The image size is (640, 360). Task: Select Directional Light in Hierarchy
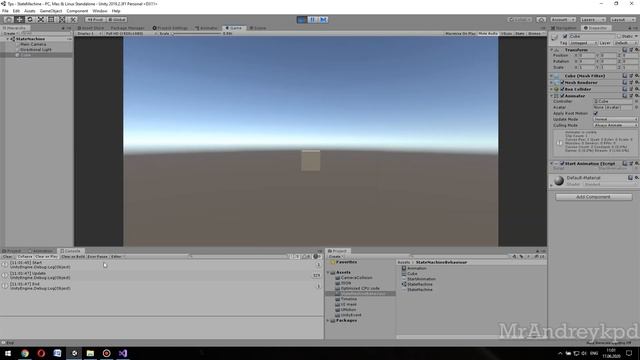click(x=36, y=49)
